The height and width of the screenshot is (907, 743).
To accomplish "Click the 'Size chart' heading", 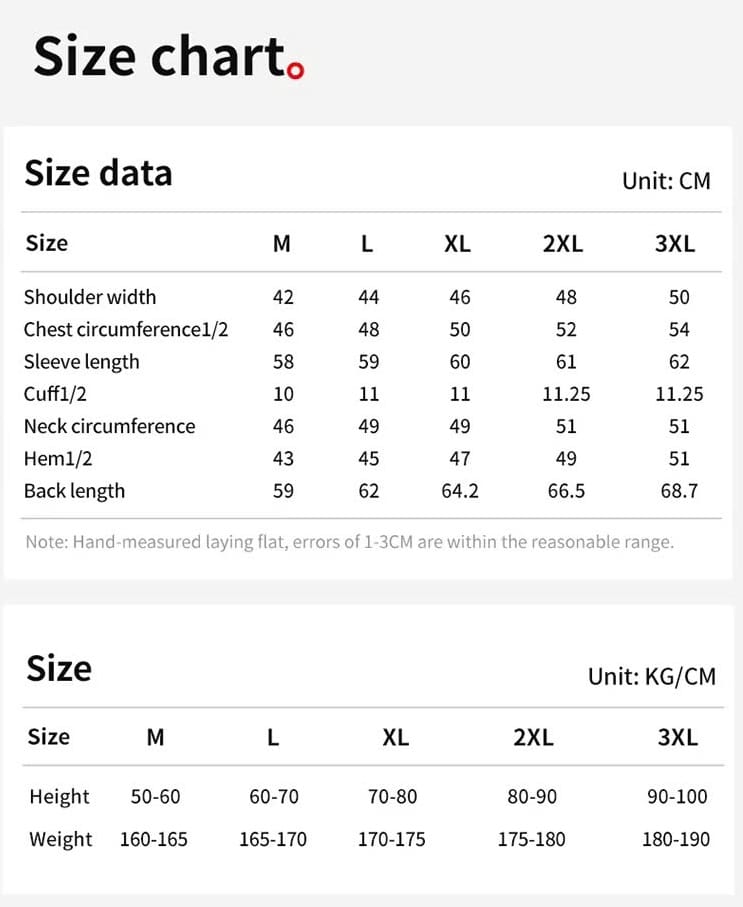I will pyautogui.click(x=160, y=56).
